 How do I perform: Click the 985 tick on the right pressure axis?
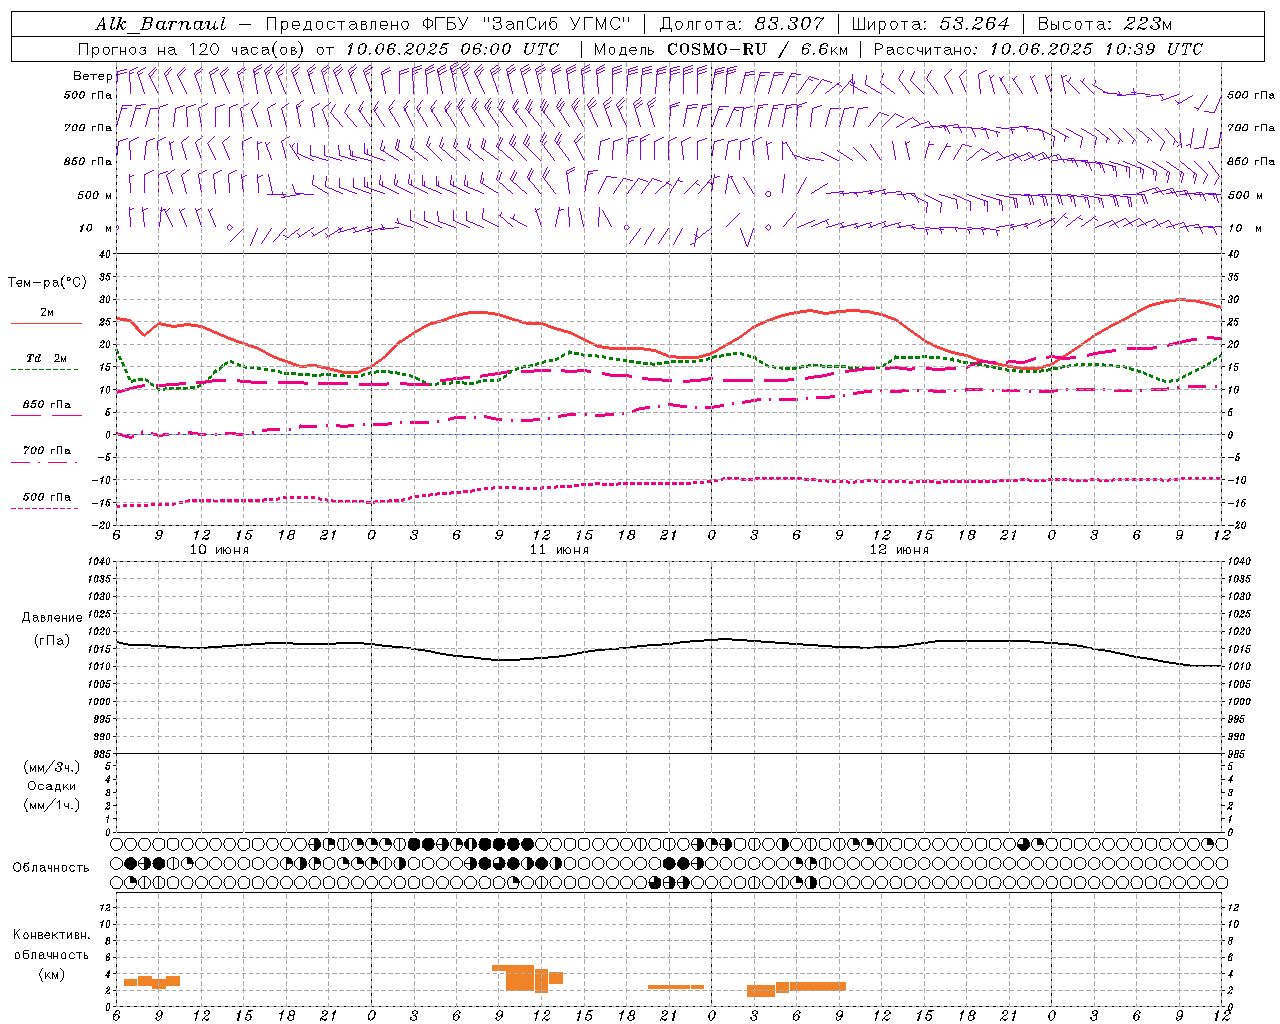pyautogui.click(x=1237, y=754)
